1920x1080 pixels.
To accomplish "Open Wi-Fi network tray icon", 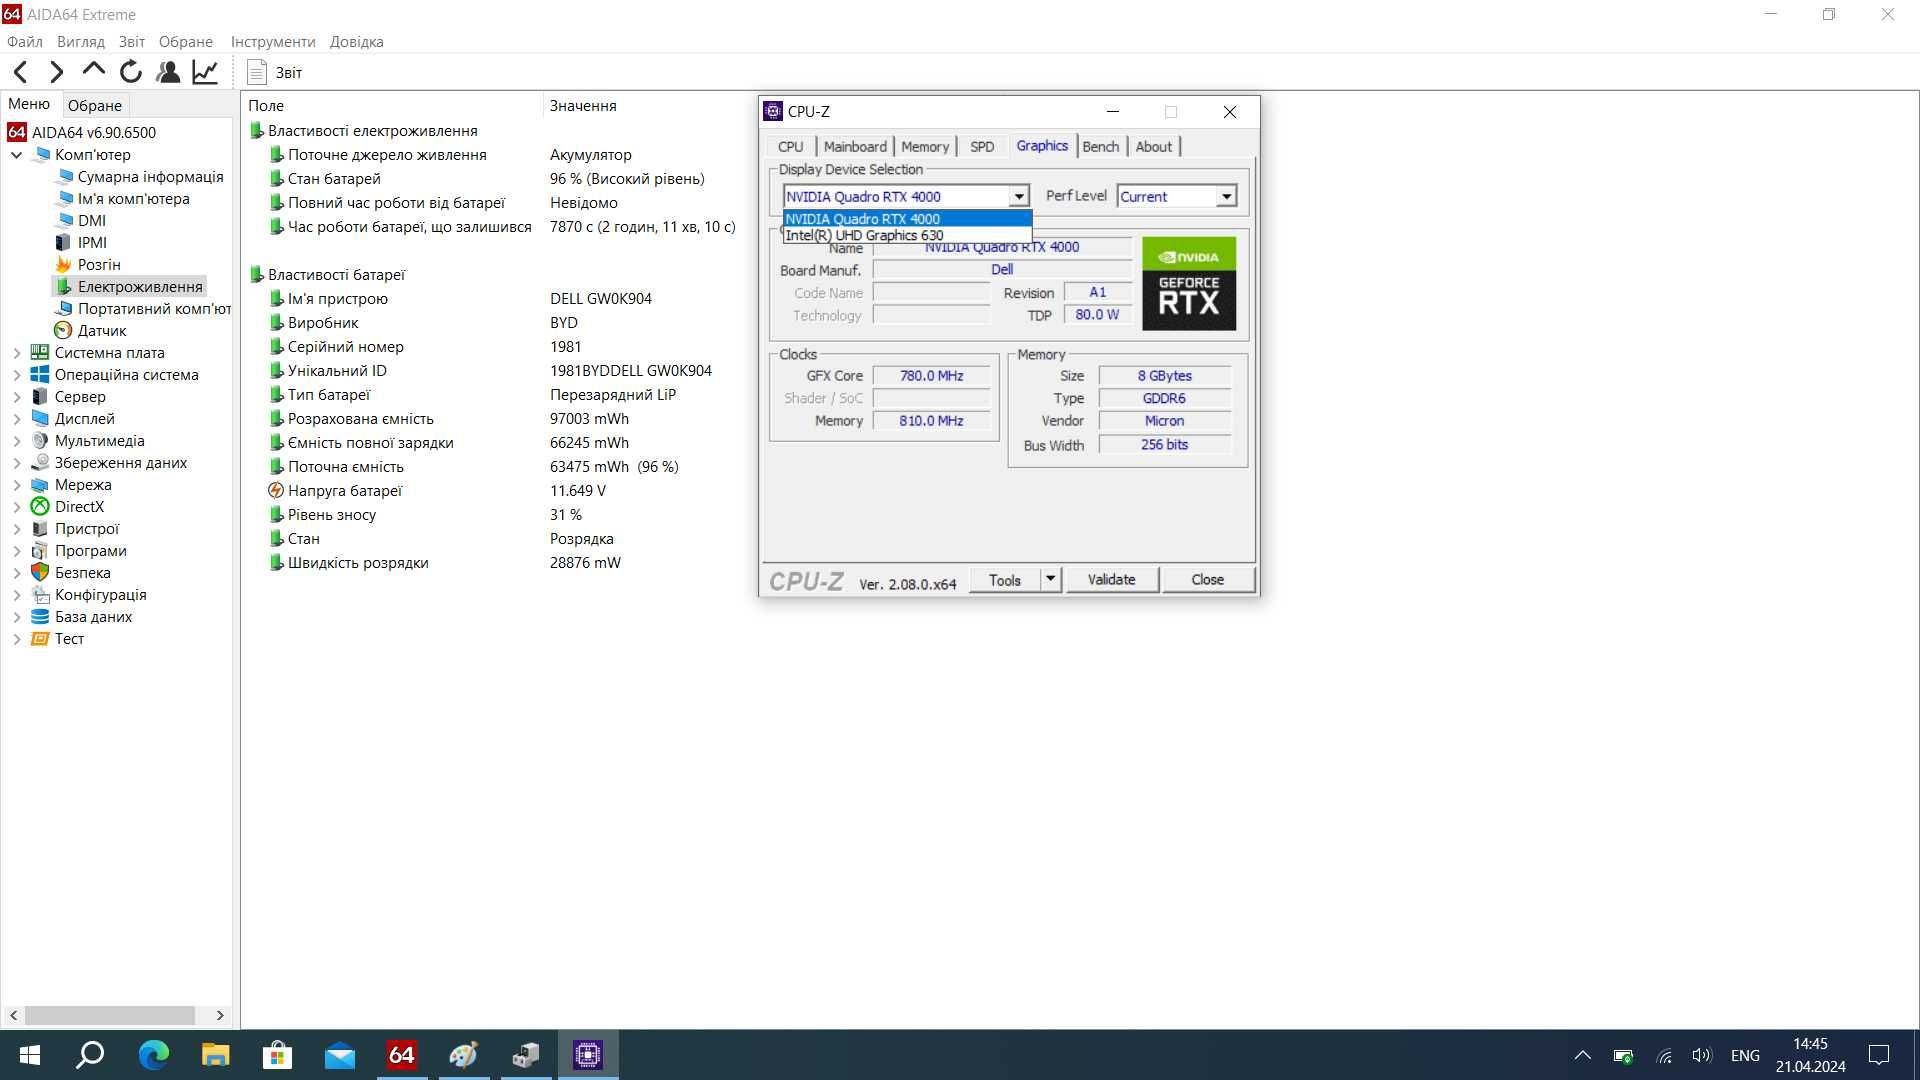I will tap(1664, 1056).
